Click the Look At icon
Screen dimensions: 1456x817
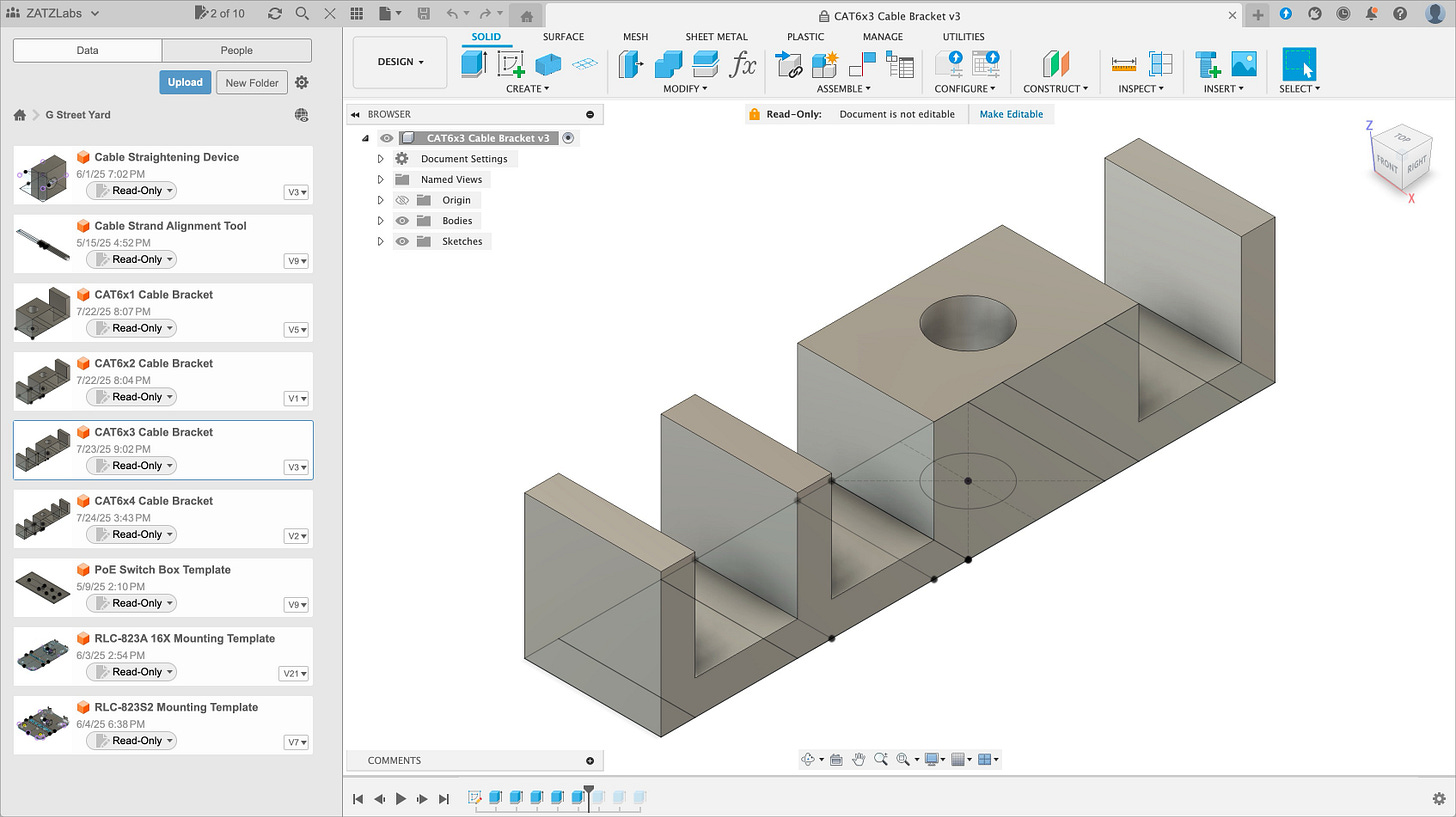[836, 759]
